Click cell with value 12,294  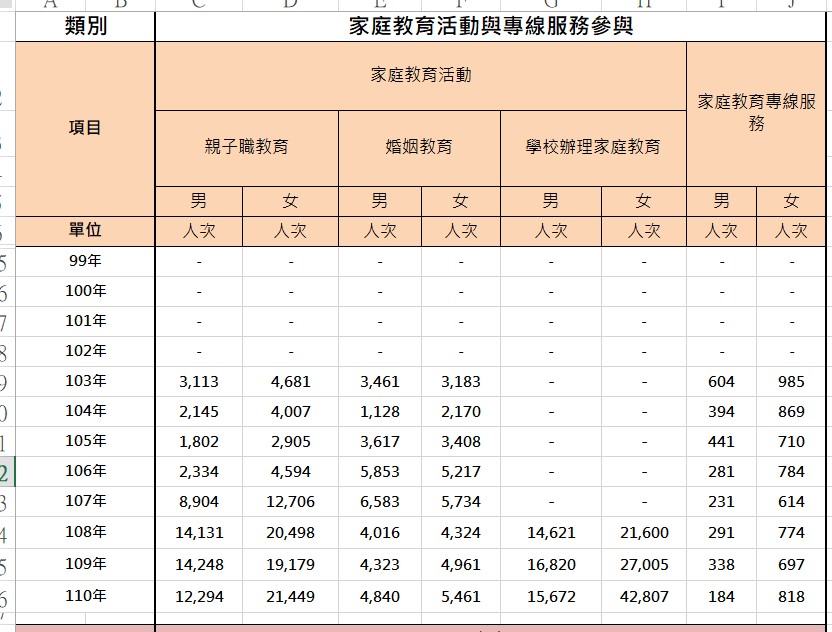[199, 596]
